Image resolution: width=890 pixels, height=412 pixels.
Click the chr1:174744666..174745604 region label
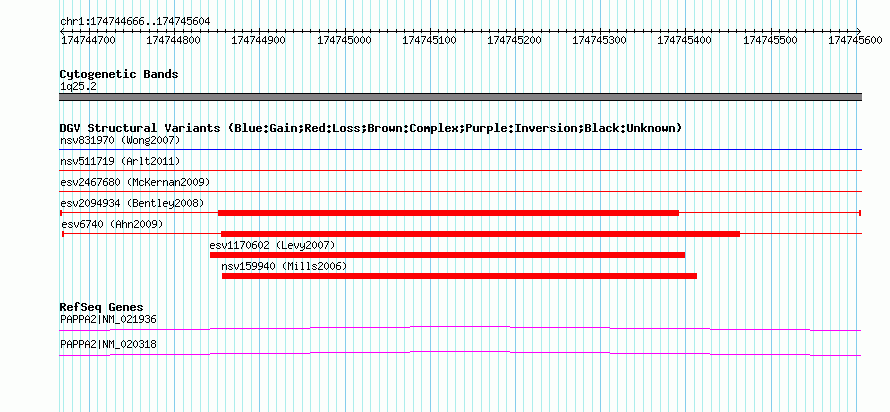tap(135, 21)
